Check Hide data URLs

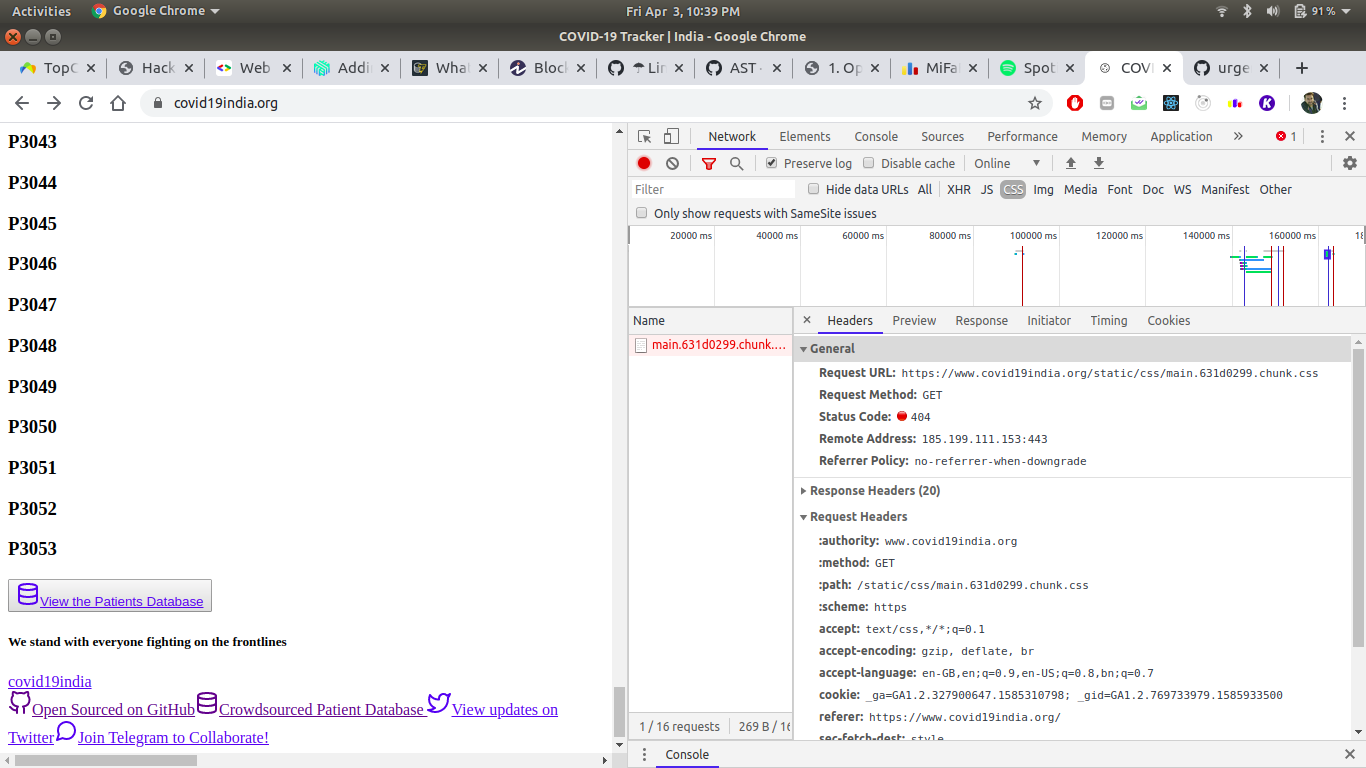[x=814, y=189]
